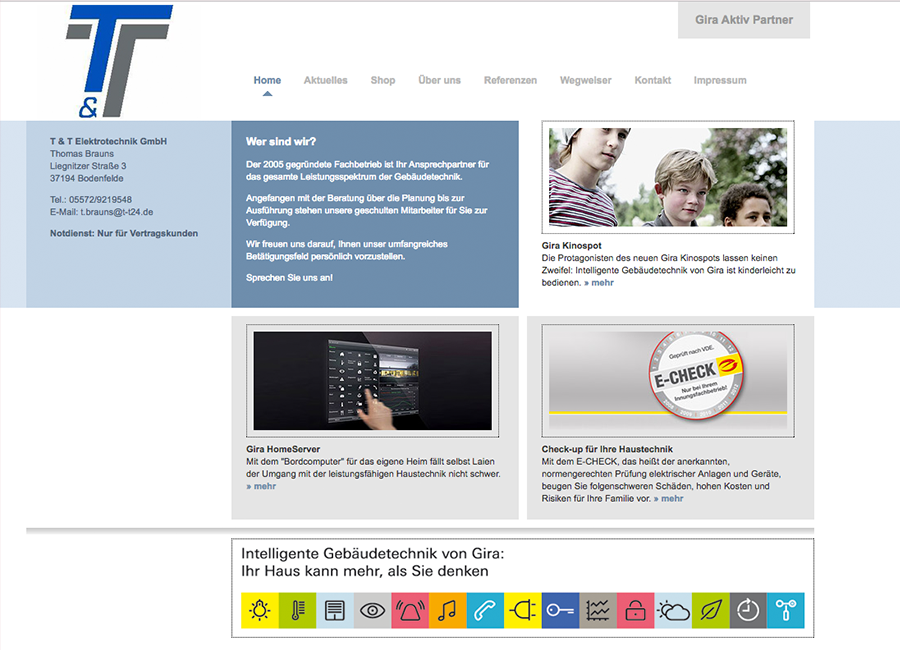Open the Gira HomeServer touchscreen image
900x650 pixels.
pos(373,381)
